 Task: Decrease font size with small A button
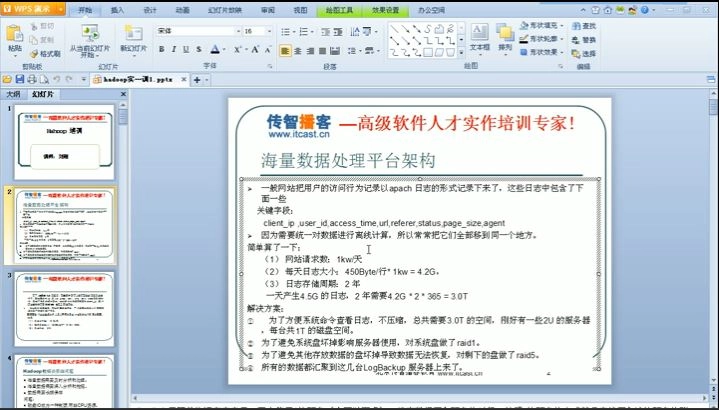(268, 50)
